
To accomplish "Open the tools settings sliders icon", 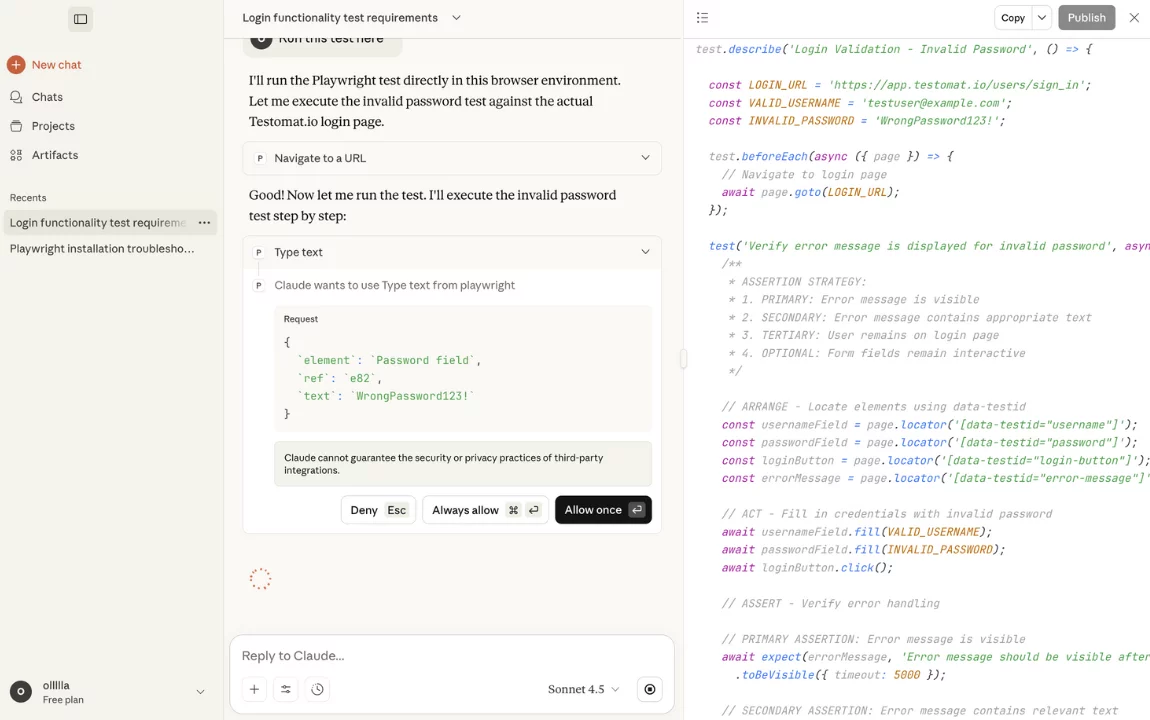I will pyautogui.click(x=286, y=689).
